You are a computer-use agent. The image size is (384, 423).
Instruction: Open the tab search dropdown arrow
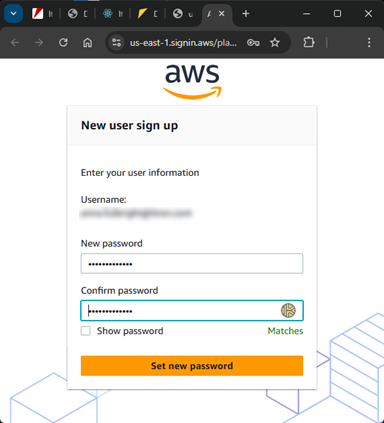pos(13,14)
